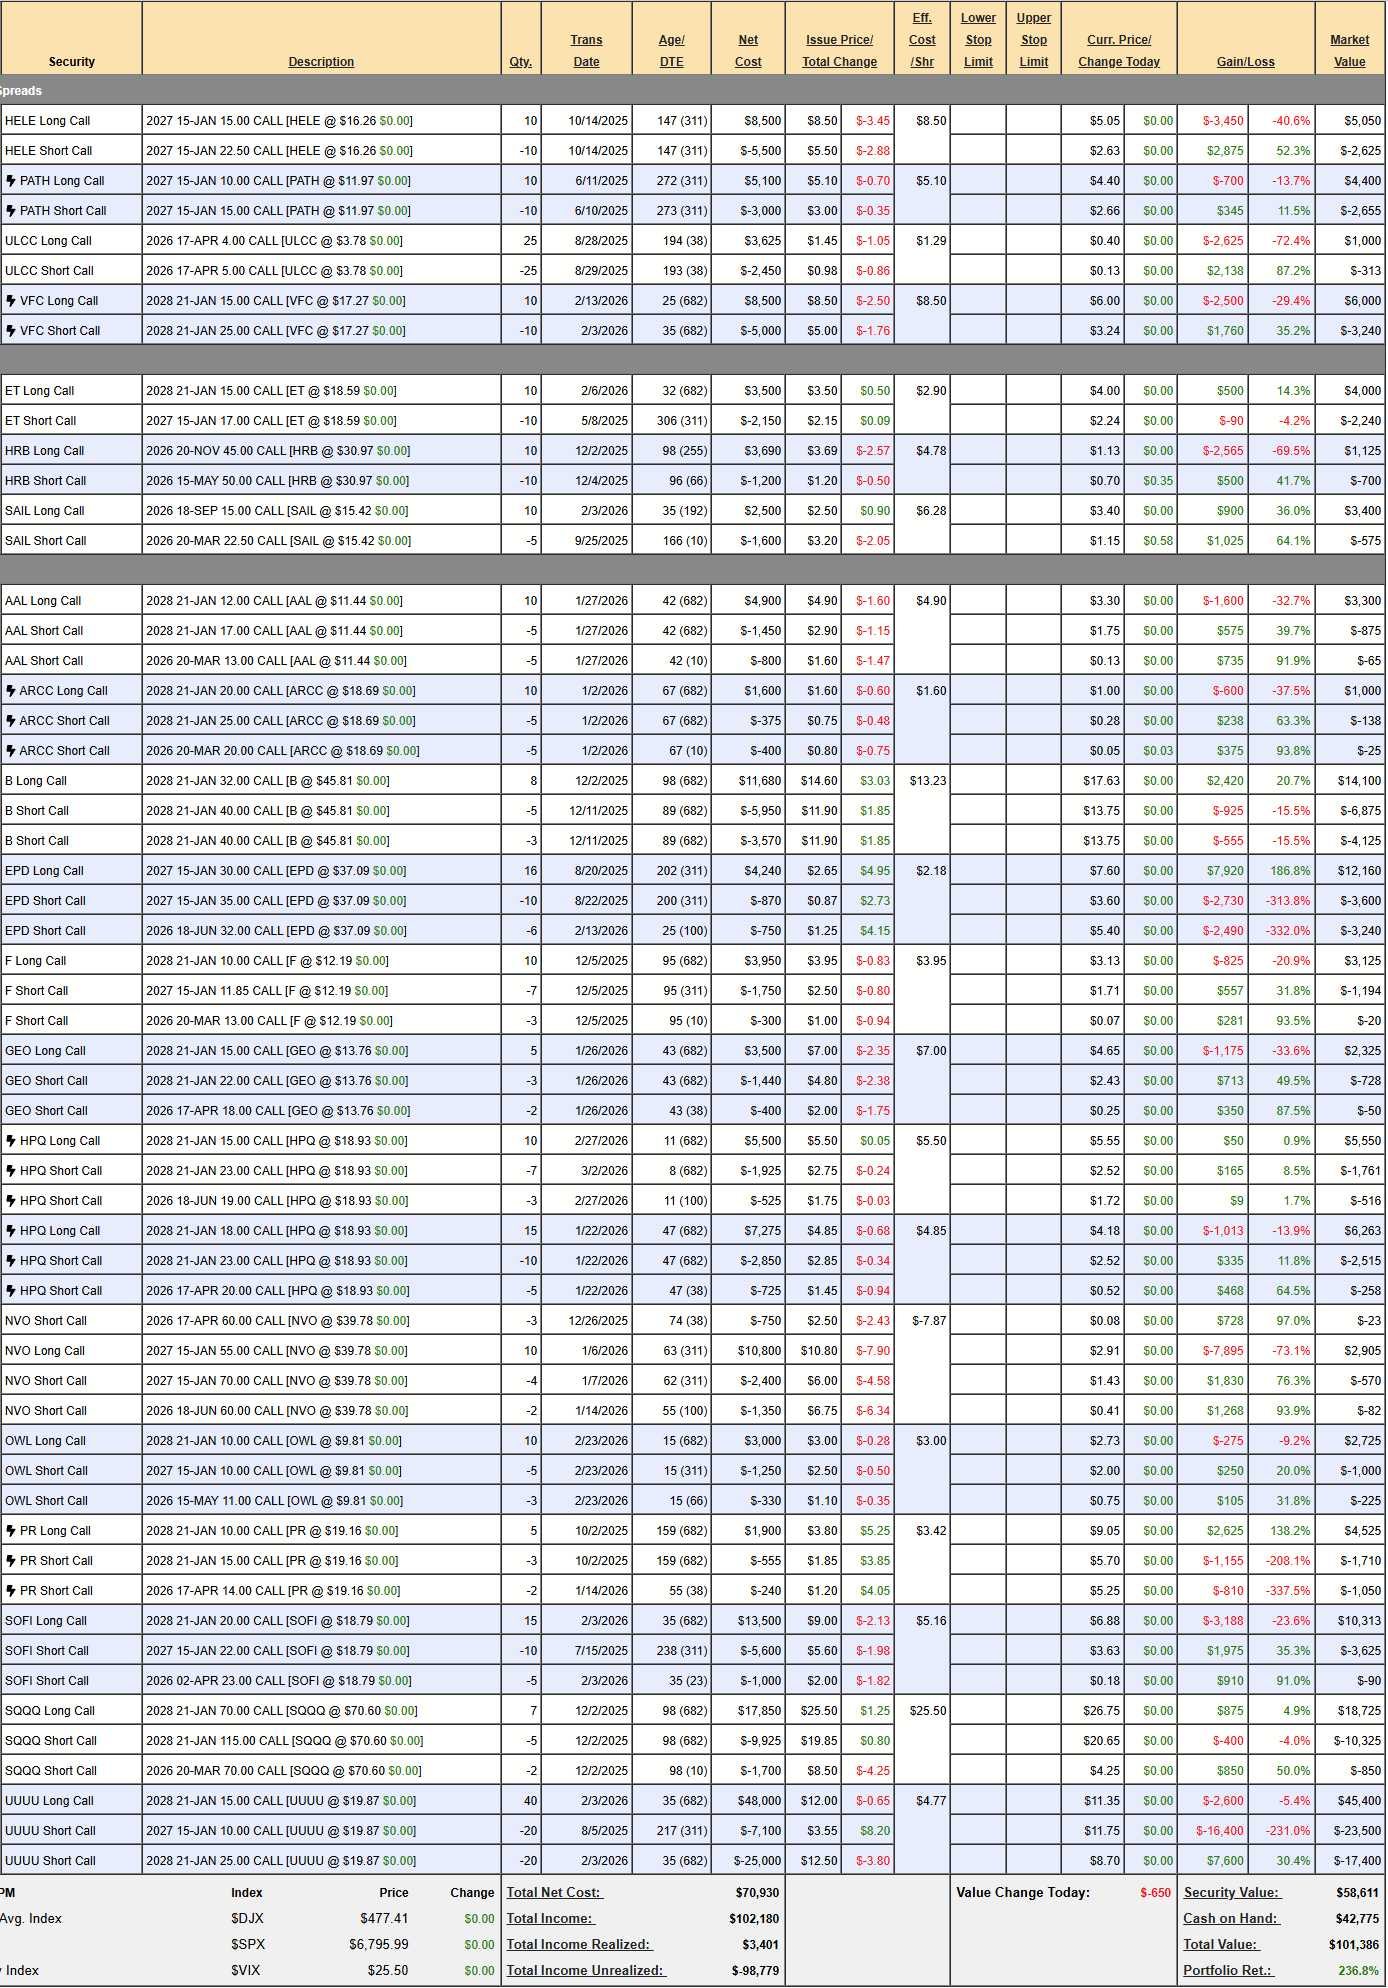1388x1988 pixels.
Task: Click the bolt icon beside ARCC Long Call
Action: click(x=11, y=691)
